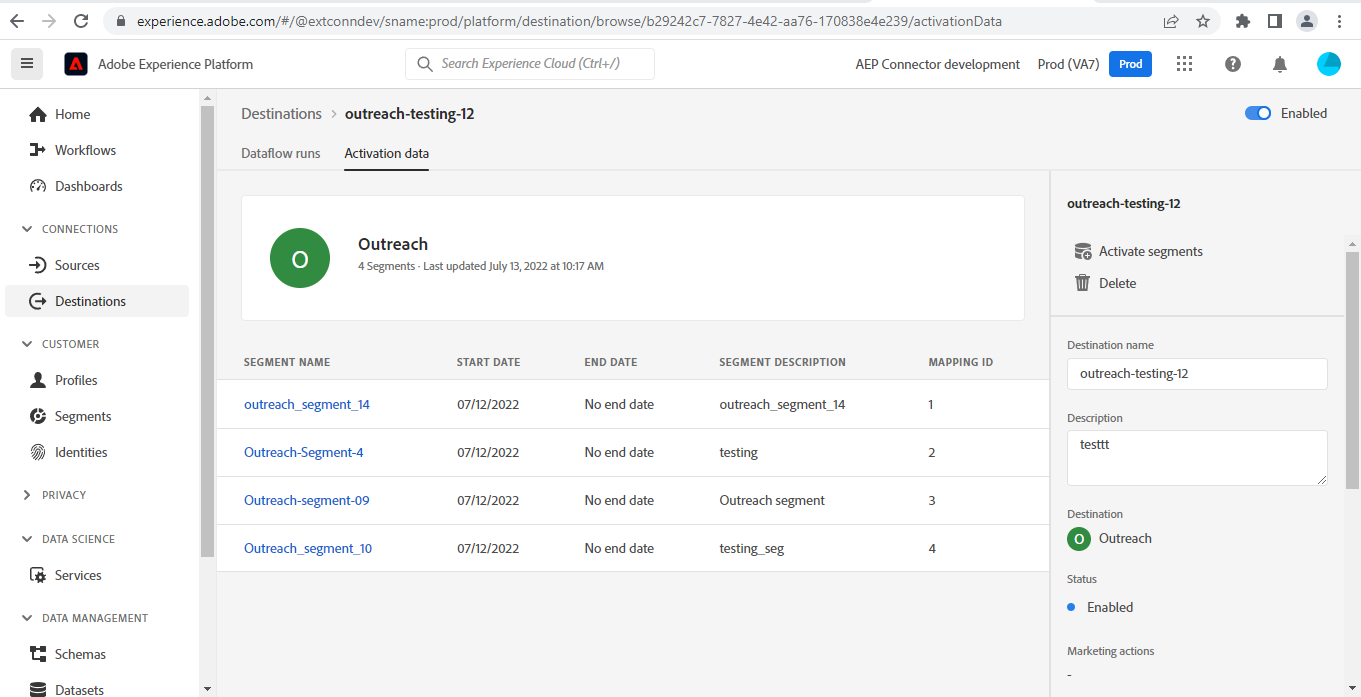
Task: Click the Prod sandbox button
Action: 1130,64
